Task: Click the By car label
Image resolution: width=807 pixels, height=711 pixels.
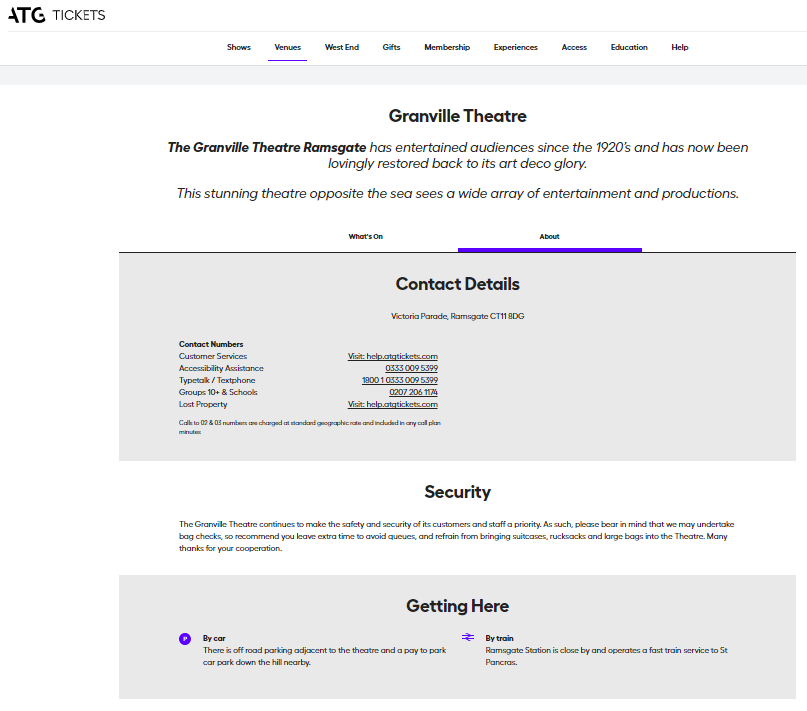Action: point(214,638)
